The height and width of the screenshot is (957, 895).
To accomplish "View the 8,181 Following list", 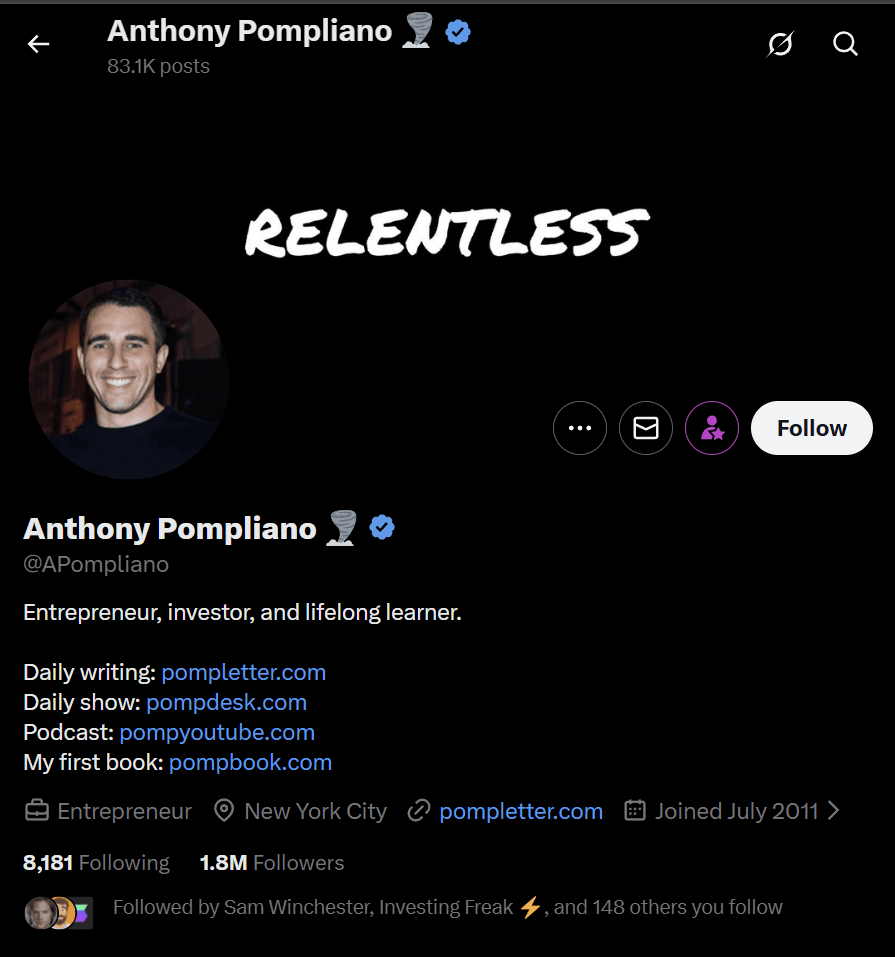I will pos(96,862).
